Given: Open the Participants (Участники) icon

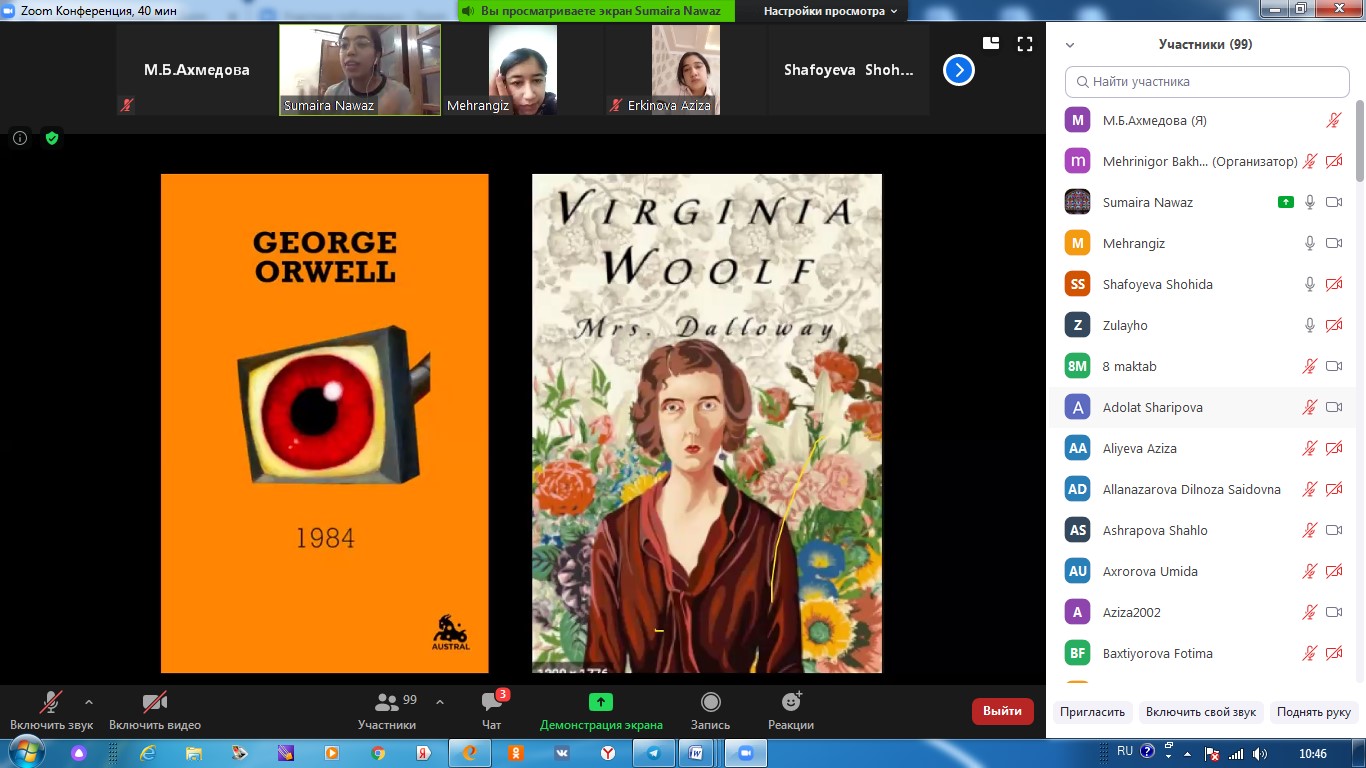Looking at the screenshot, I should [386, 702].
